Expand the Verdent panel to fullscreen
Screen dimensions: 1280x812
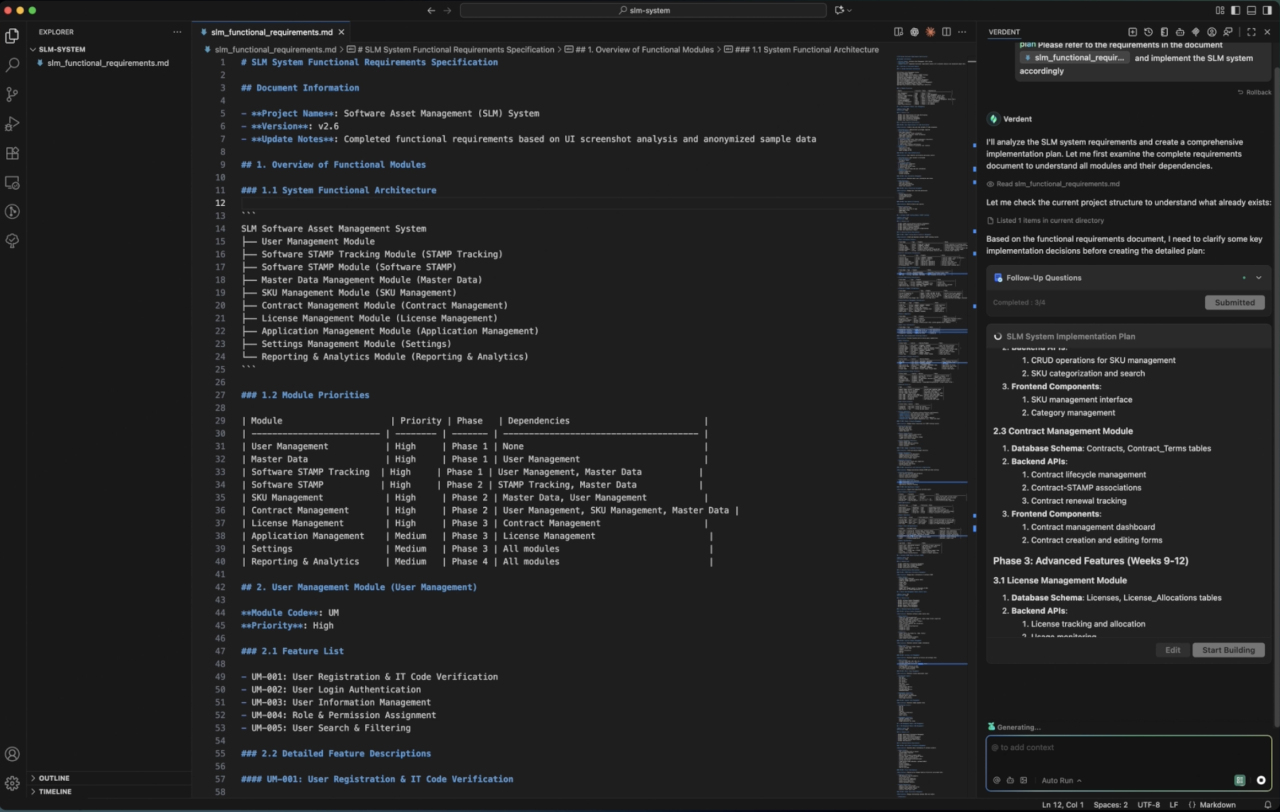(1251, 31)
